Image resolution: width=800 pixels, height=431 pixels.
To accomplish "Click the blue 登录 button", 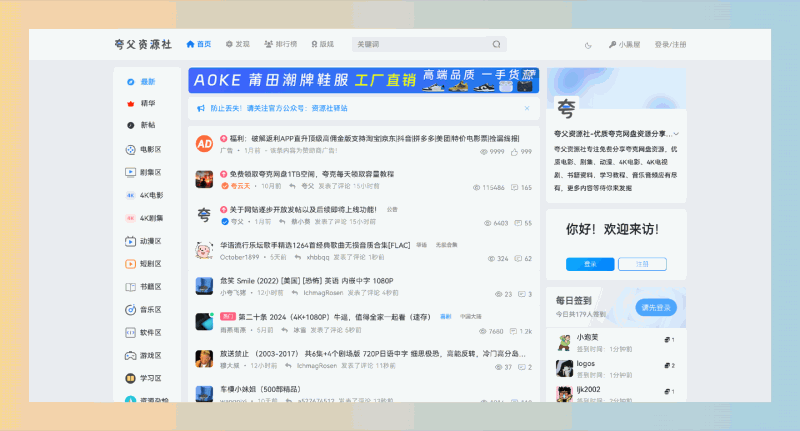I will click(590, 264).
